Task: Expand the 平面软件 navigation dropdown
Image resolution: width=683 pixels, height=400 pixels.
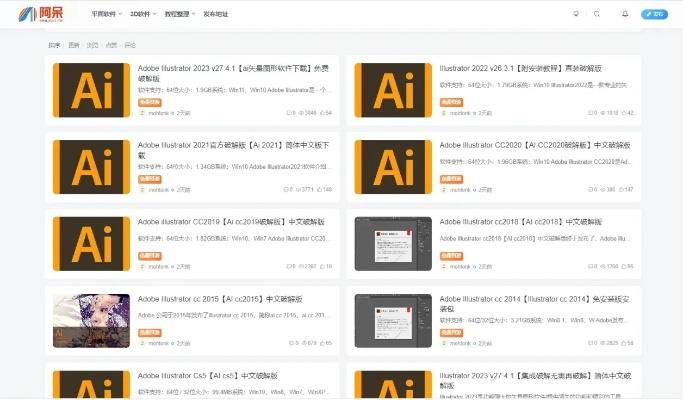Action: (x=107, y=14)
